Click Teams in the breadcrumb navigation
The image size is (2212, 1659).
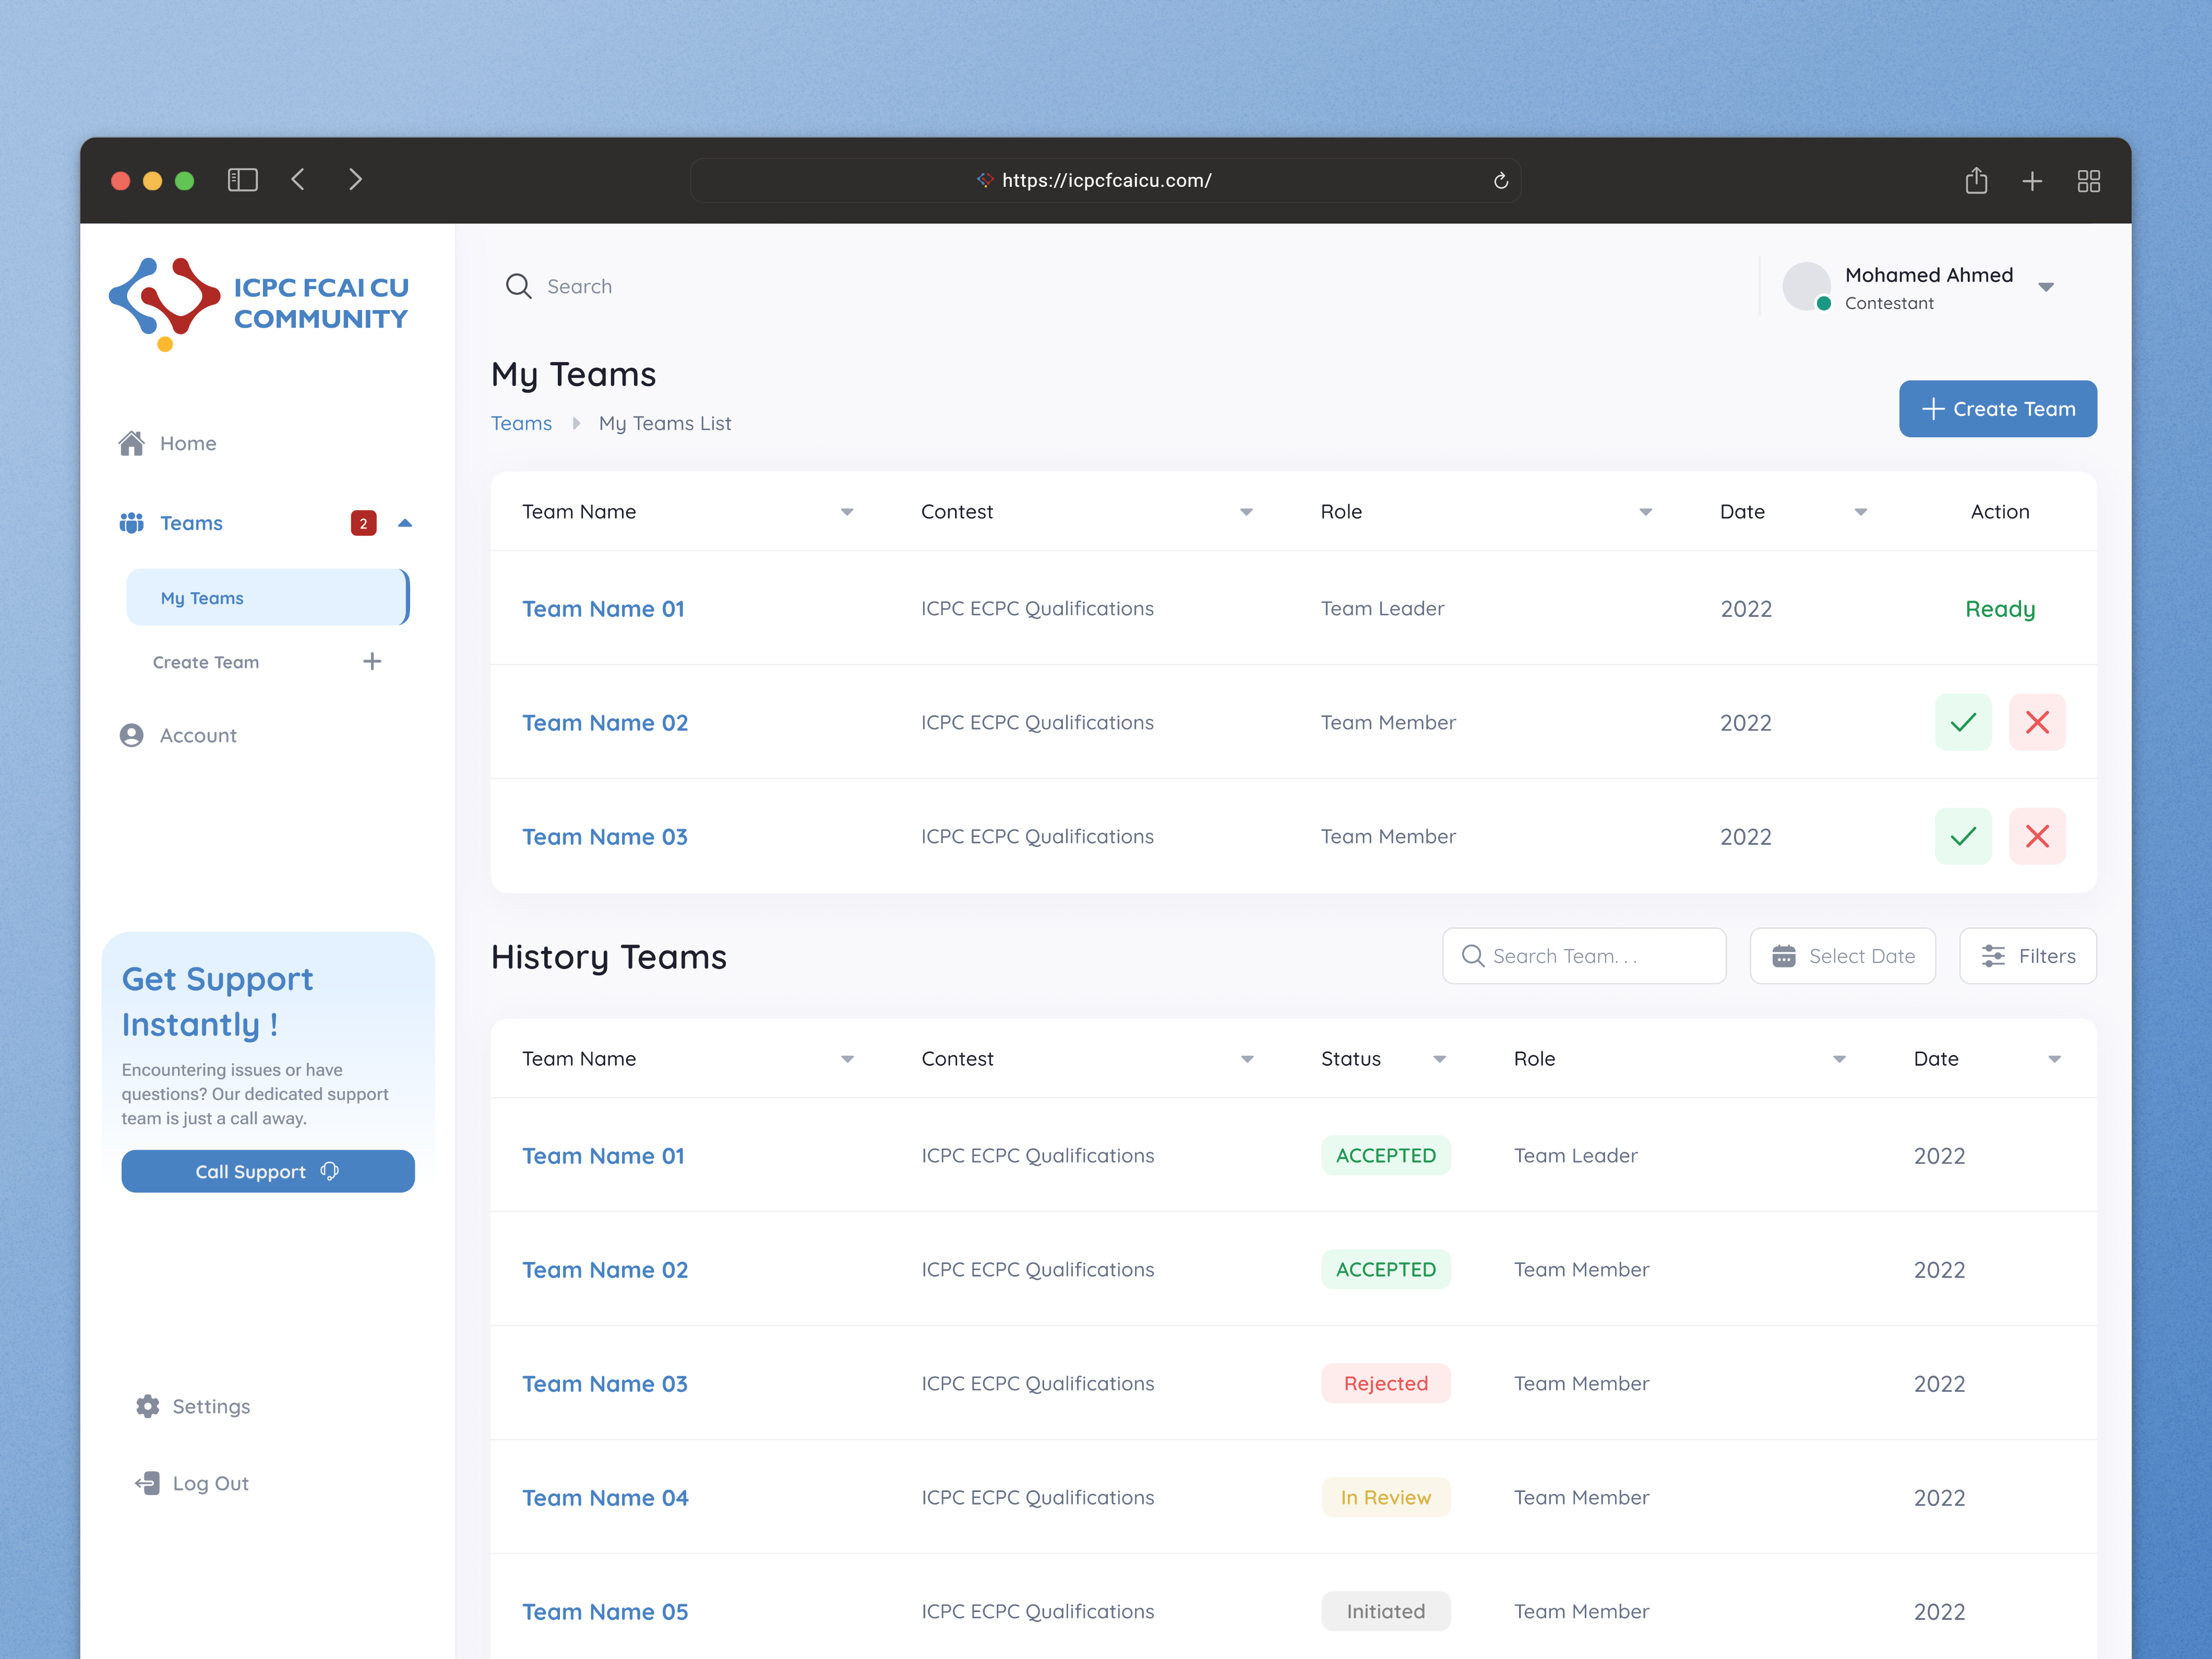pyautogui.click(x=521, y=423)
